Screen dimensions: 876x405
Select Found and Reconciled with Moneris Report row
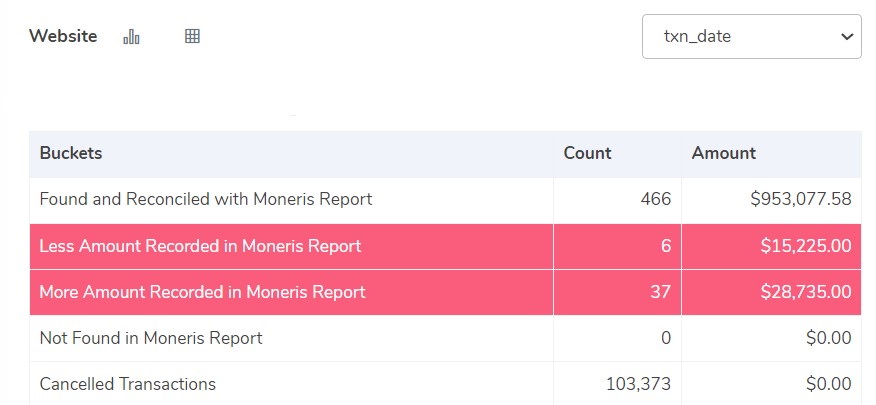click(x=445, y=199)
